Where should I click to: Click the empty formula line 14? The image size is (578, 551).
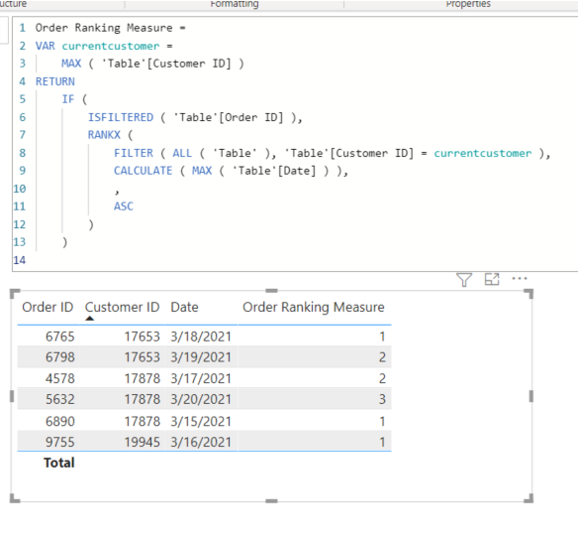[x=295, y=260]
